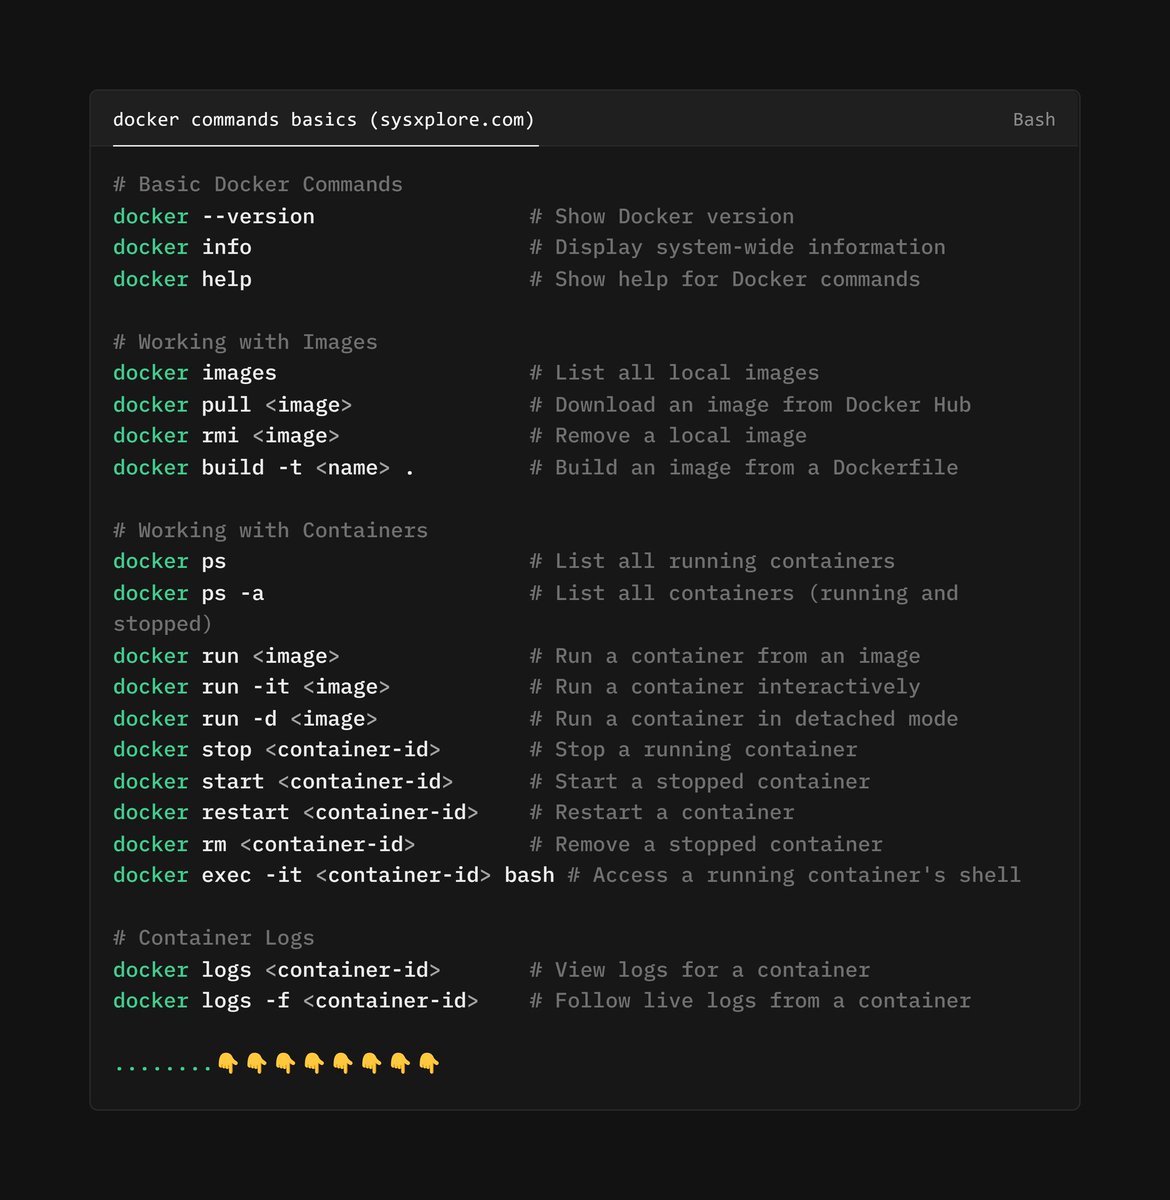Viewport: 1170px width, 1200px height.
Task: Click '# Run a container in detached mode' comment
Action: click(x=744, y=719)
